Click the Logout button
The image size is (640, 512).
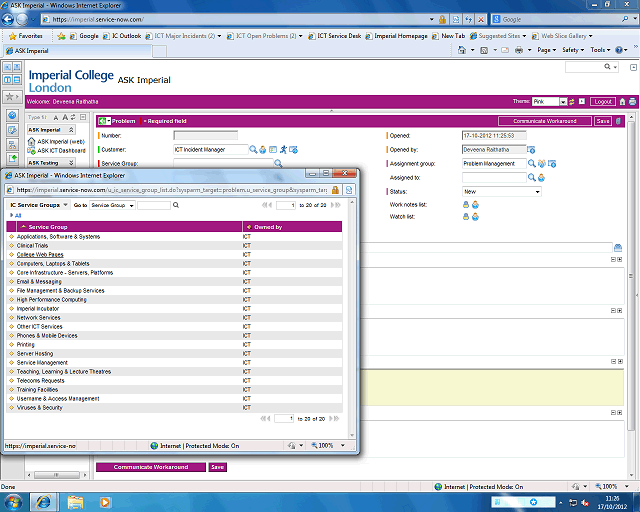coord(602,101)
